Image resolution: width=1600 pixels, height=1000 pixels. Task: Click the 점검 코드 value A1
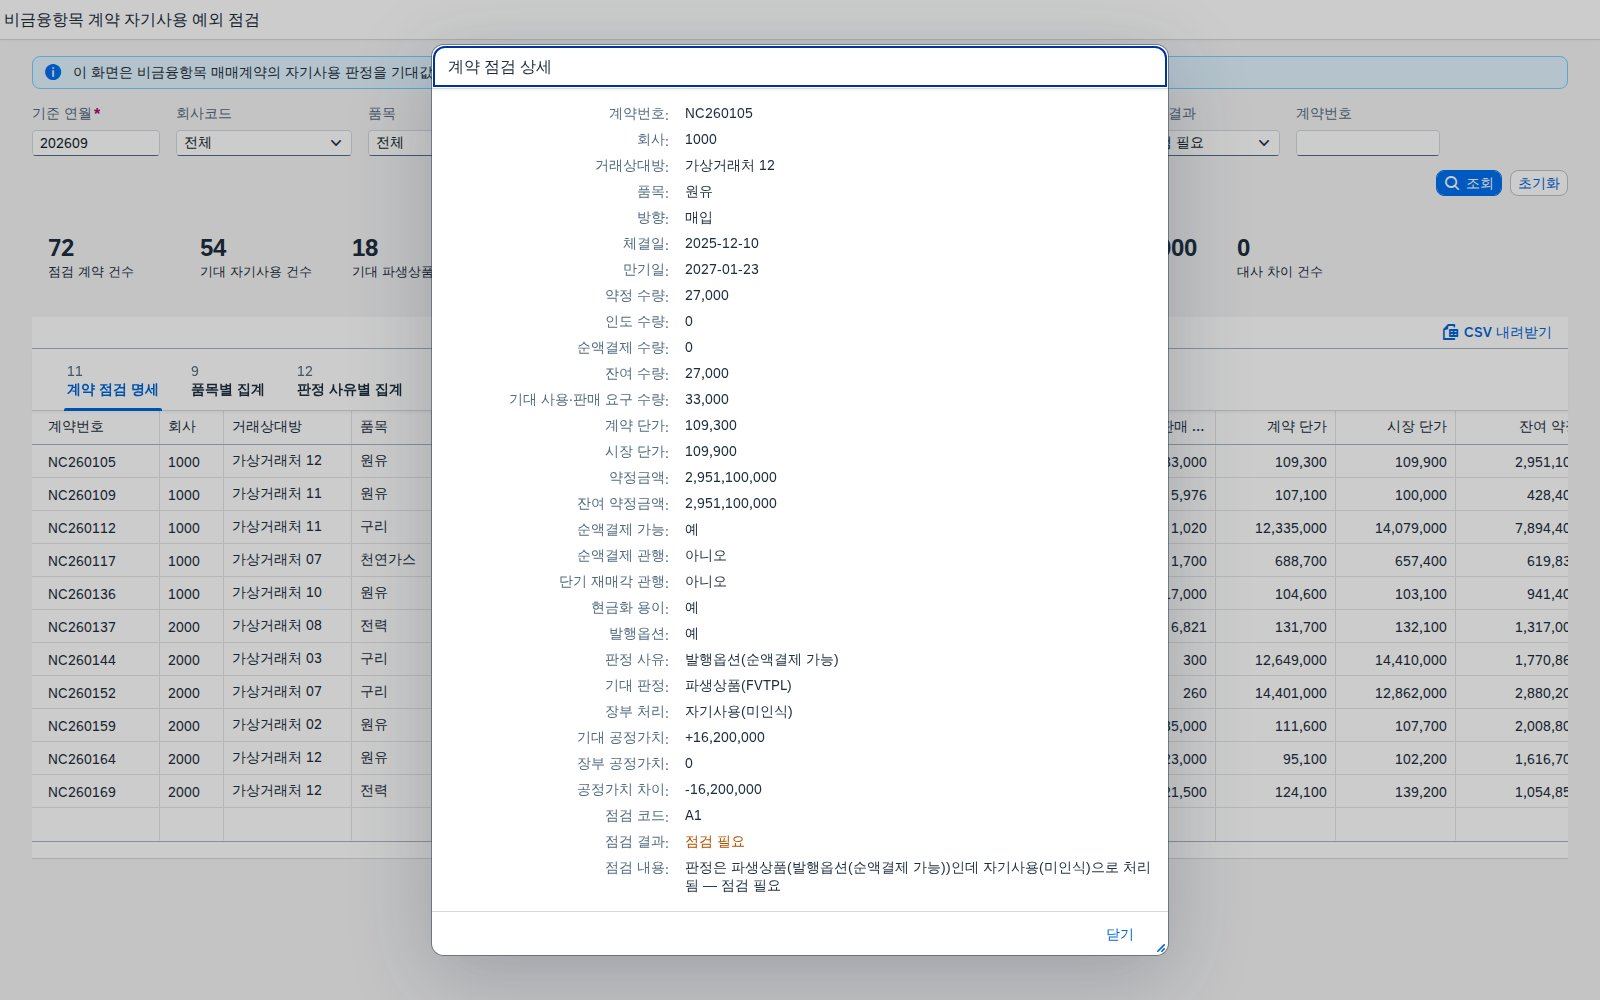point(693,816)
